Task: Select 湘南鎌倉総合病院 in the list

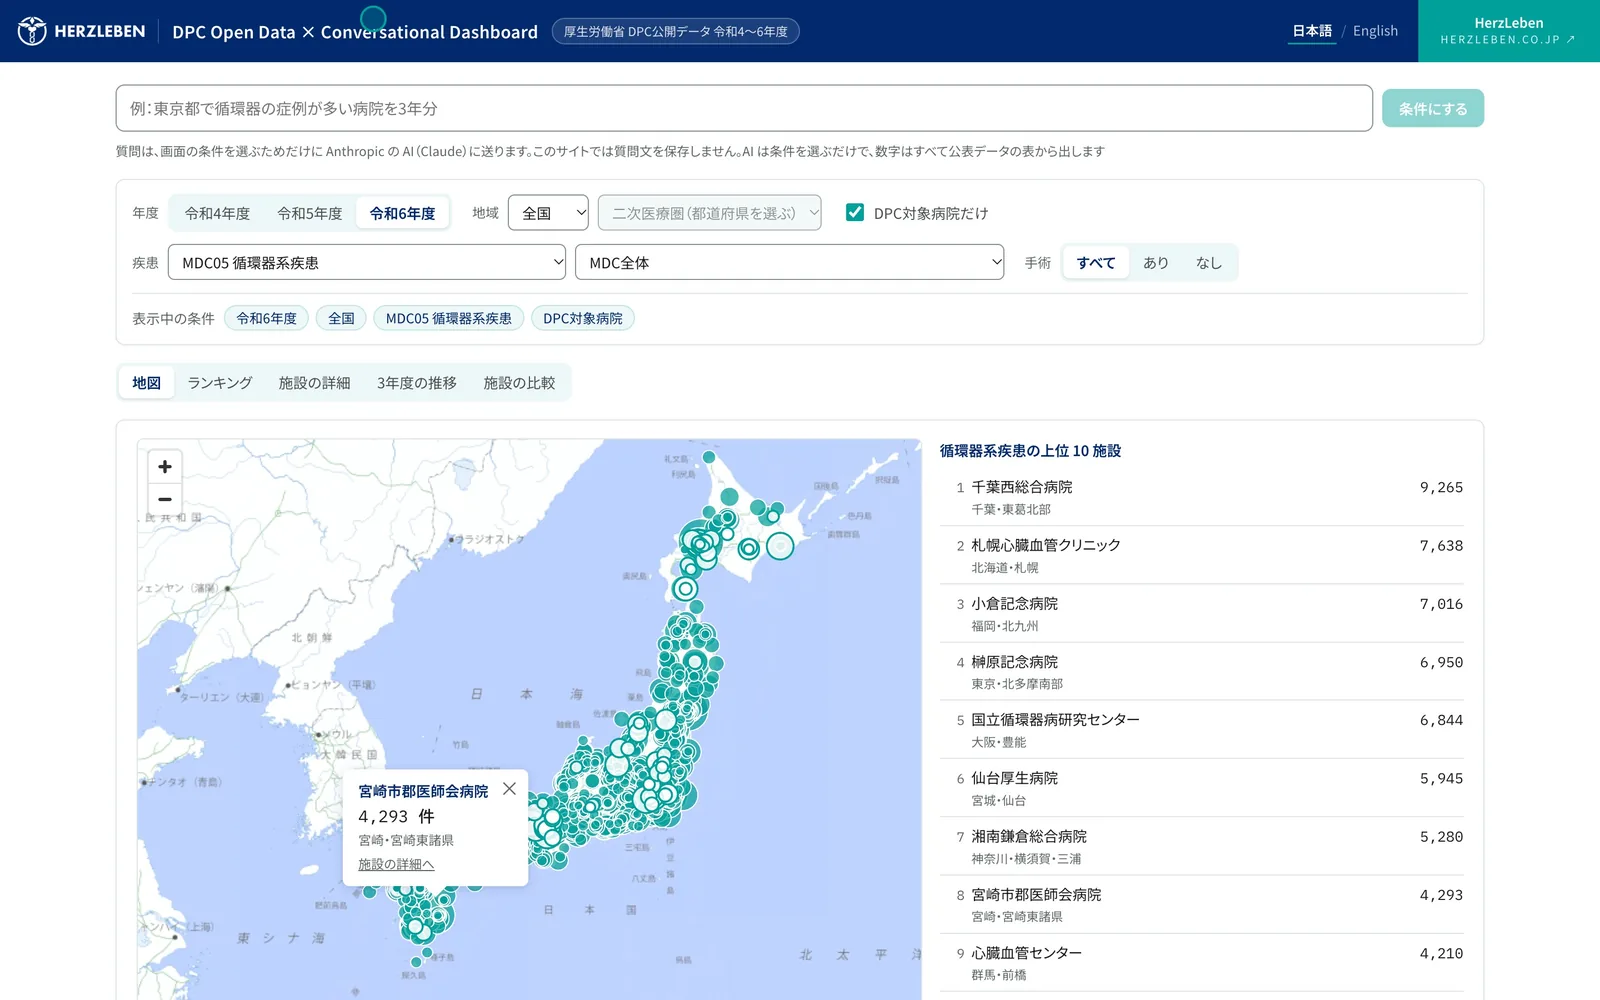Action: 1202,846
